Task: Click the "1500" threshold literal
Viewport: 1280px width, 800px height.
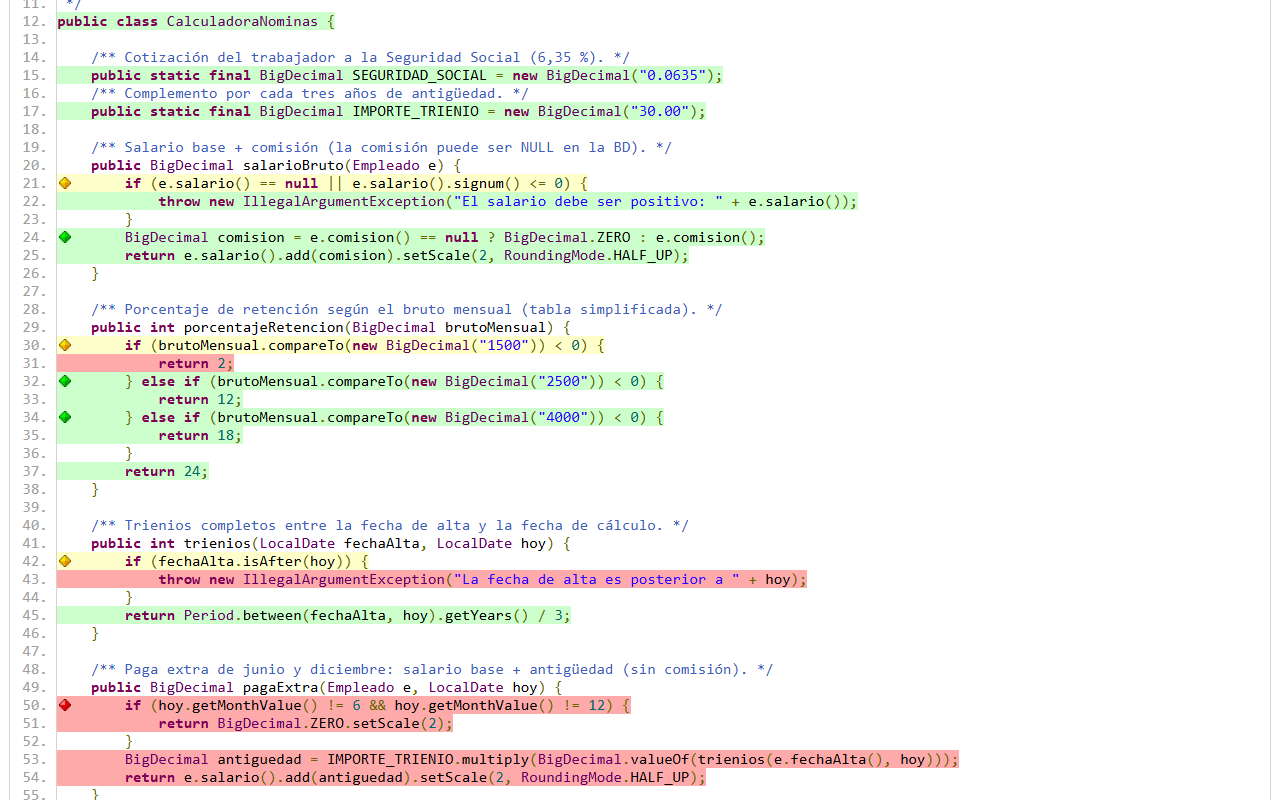Action: pyautogui.click(x=503, y=345)
